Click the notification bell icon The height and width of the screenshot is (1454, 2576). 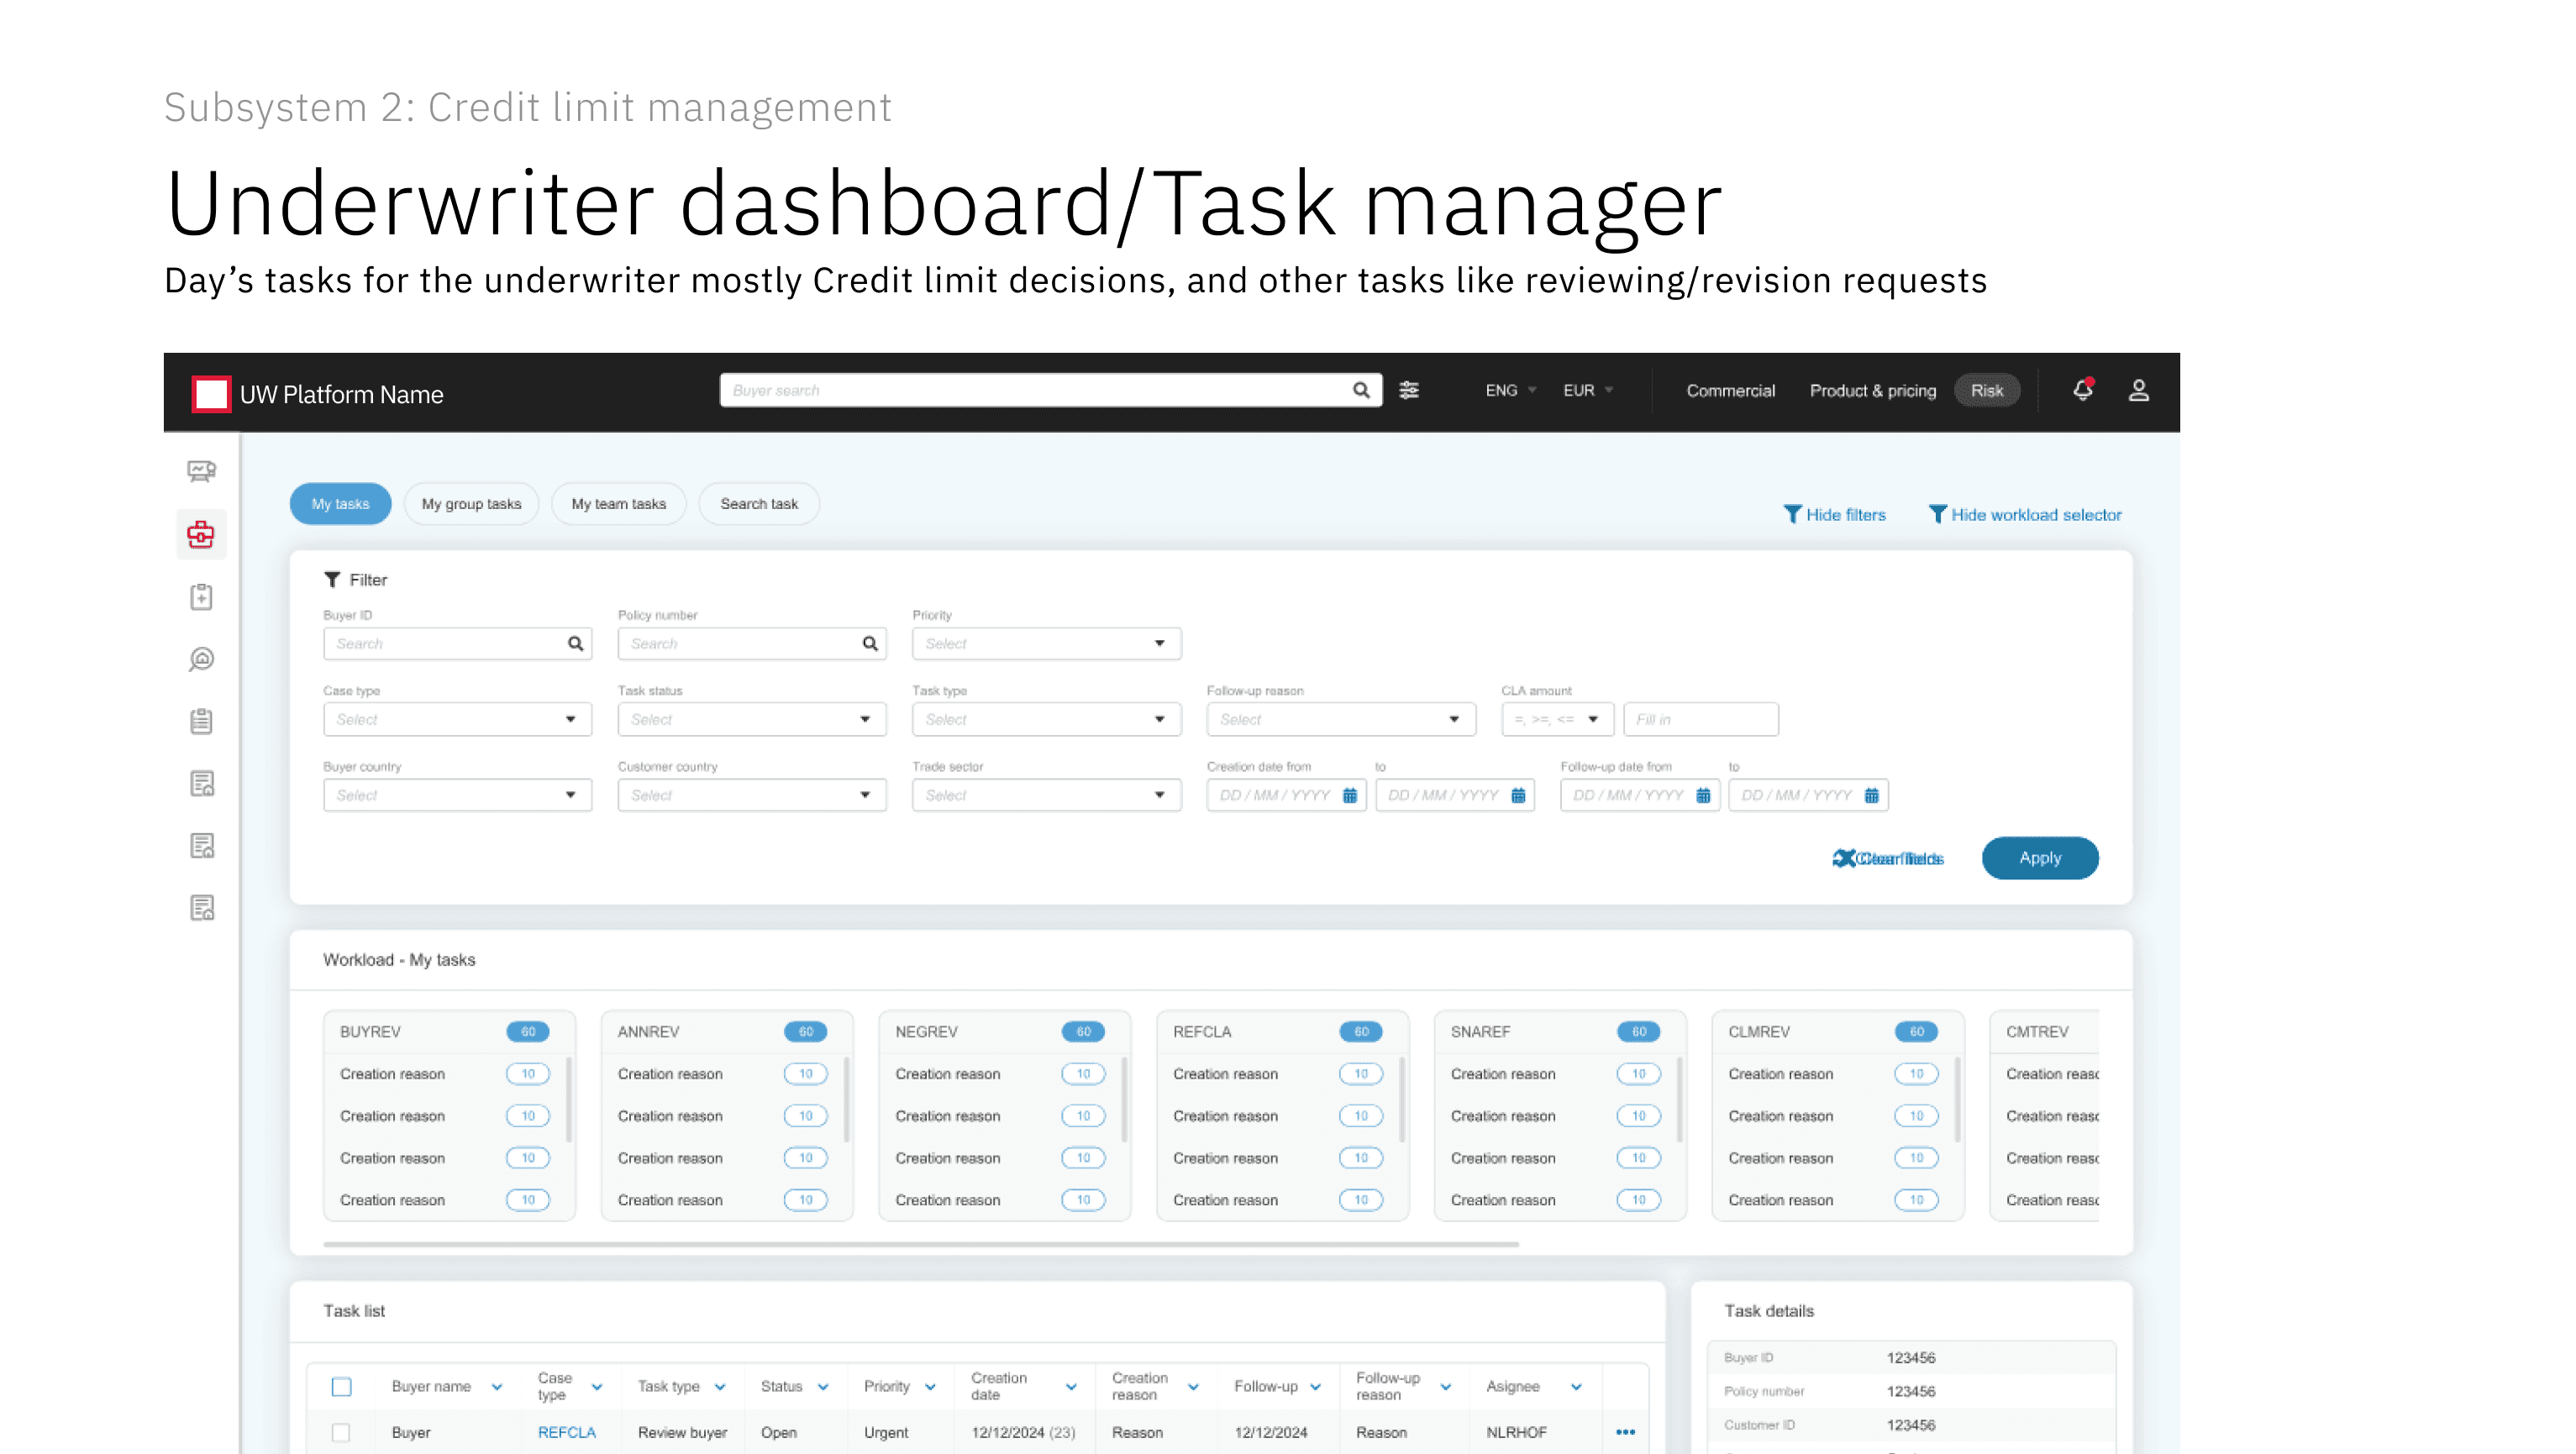click(x=2082, y=390)
